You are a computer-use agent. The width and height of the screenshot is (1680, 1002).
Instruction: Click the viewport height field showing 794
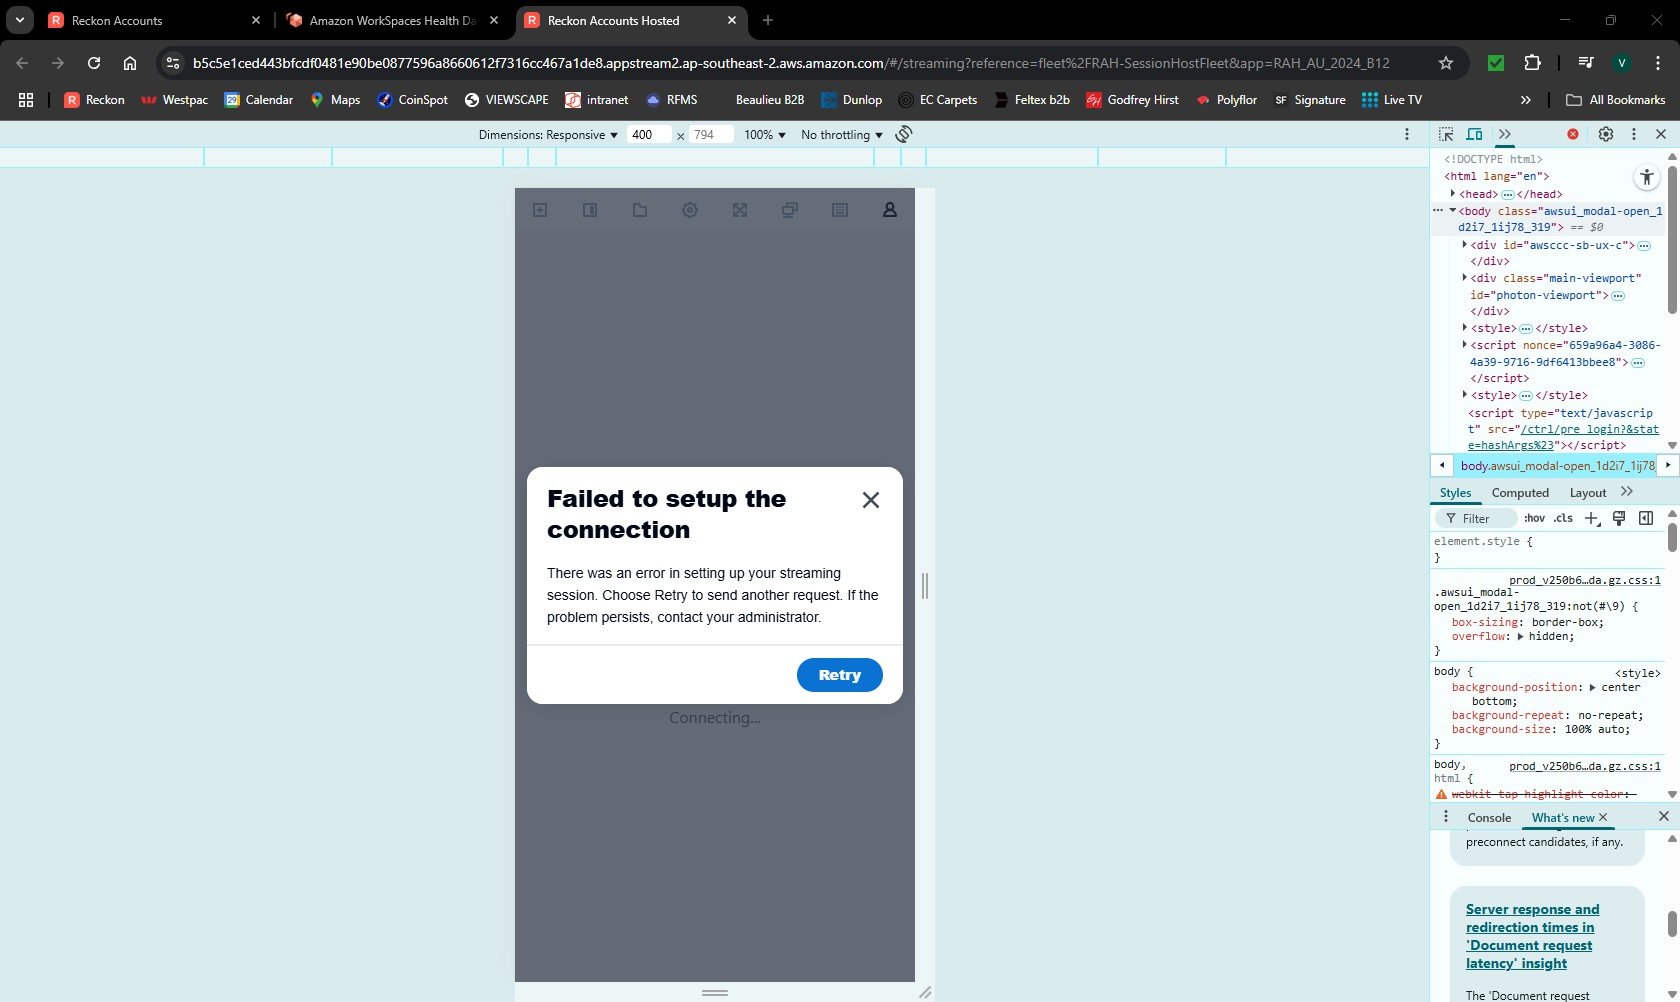point(710,135)
